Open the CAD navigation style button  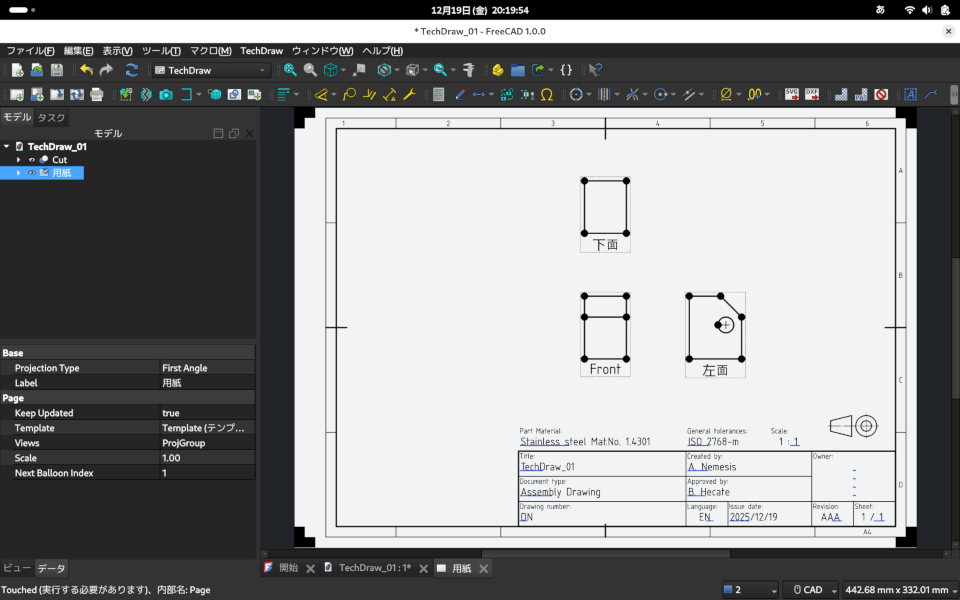[809, 590]
